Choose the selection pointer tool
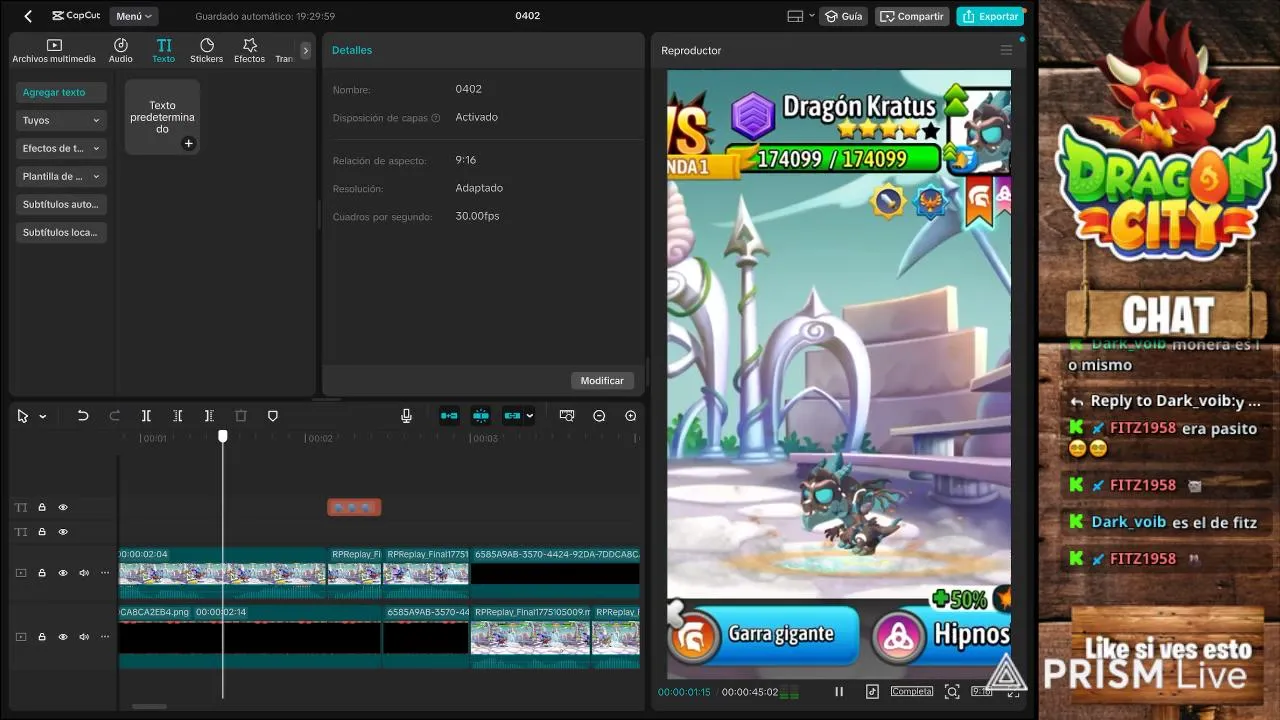Screen dimensions: 1280x720 click(x=22, y=416)
